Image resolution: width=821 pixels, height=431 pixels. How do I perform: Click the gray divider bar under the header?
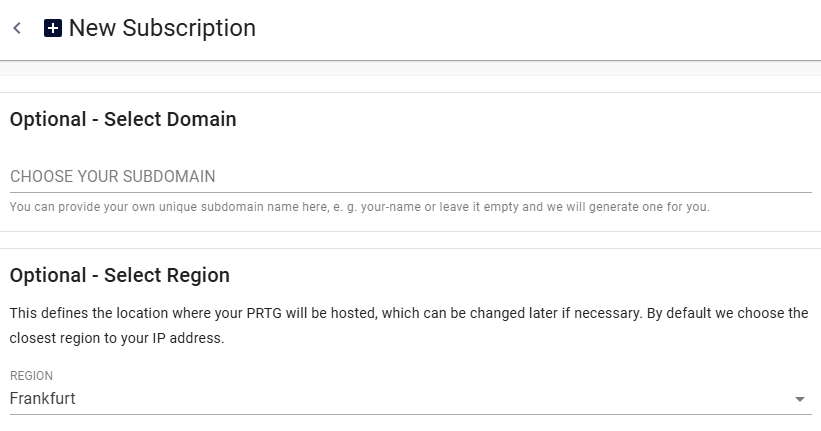[410, 68]
